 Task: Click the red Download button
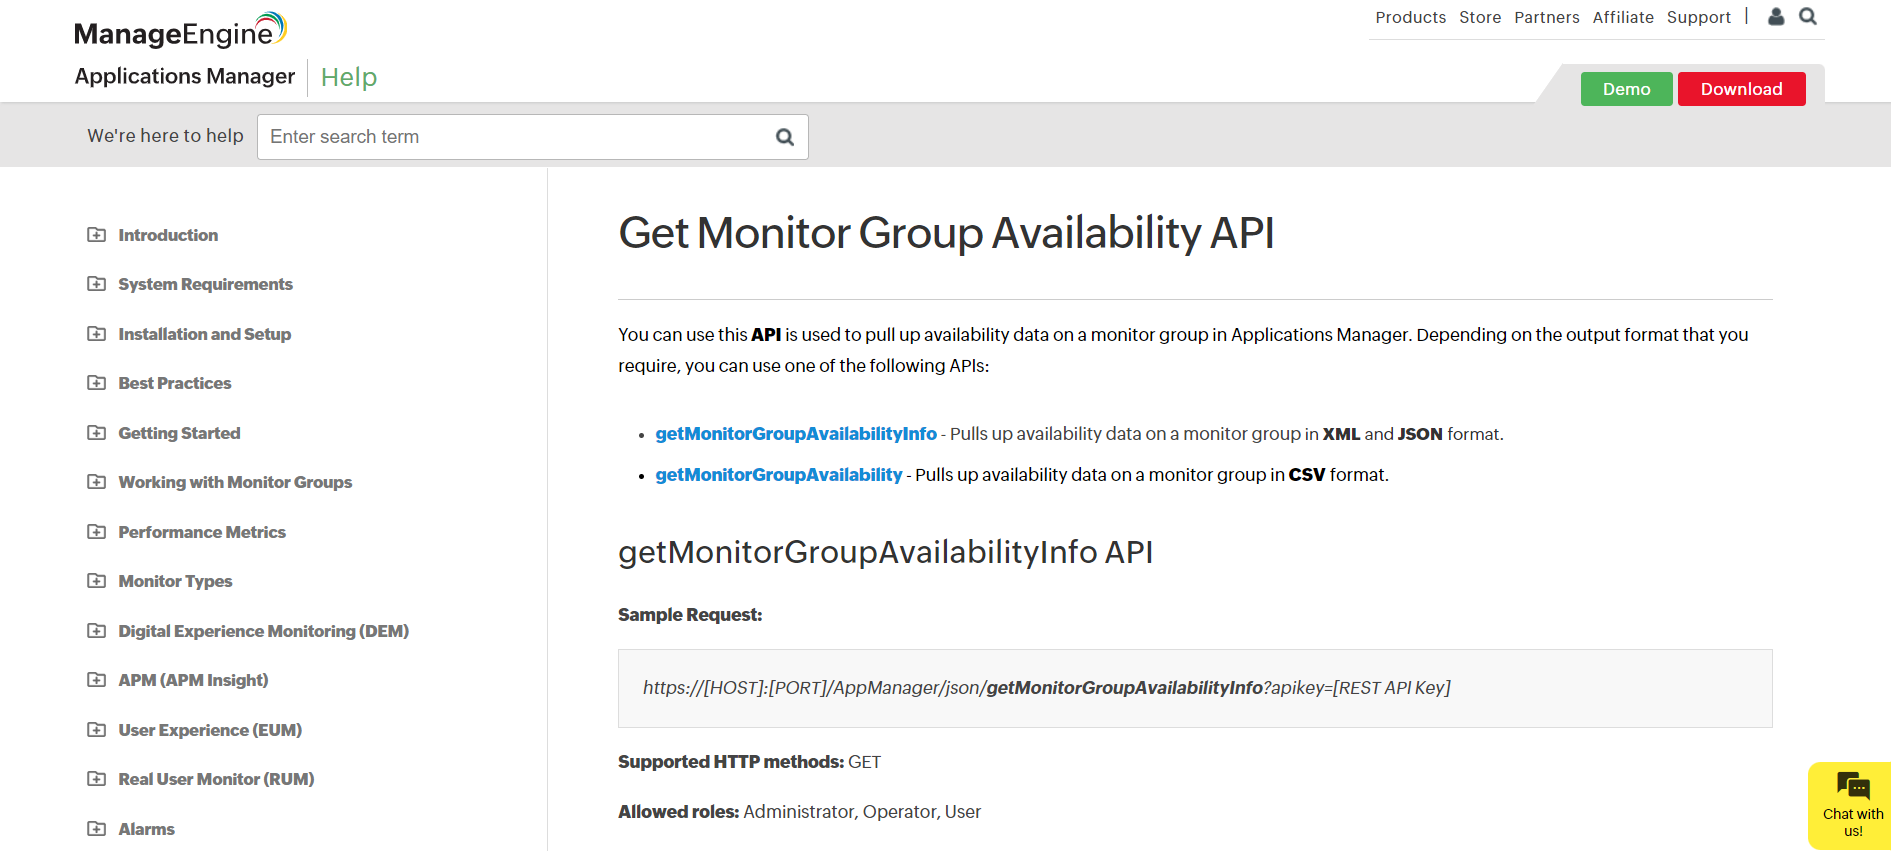[1741, 89]
